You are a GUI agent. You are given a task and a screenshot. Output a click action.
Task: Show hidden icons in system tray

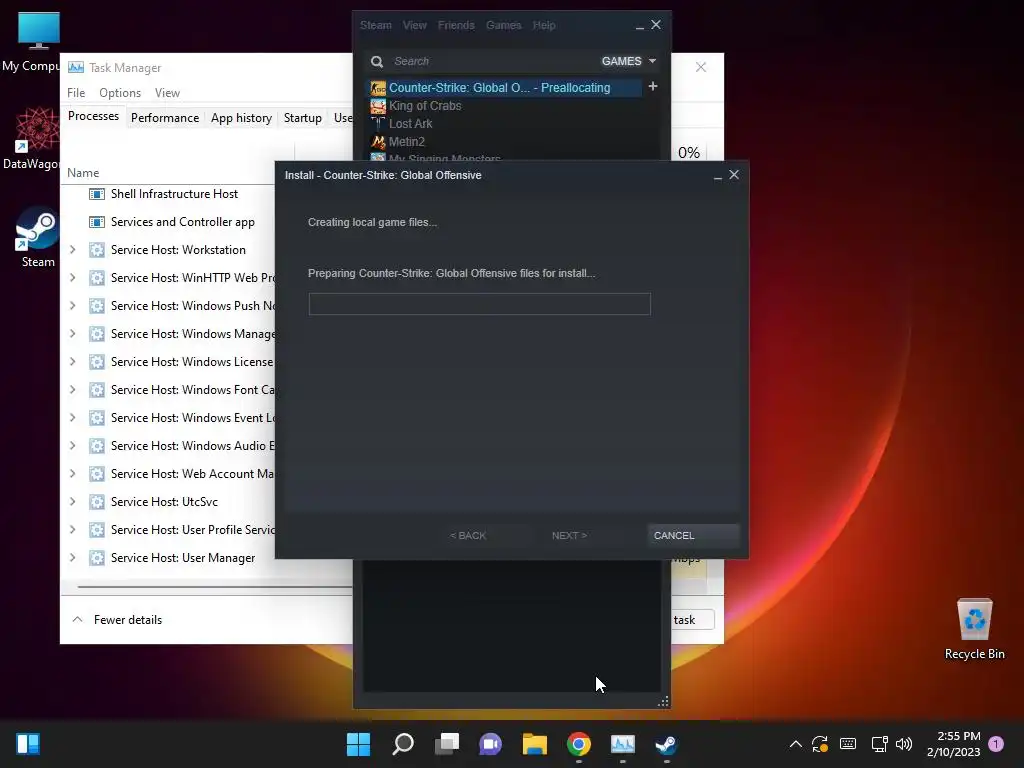point(795,744)
